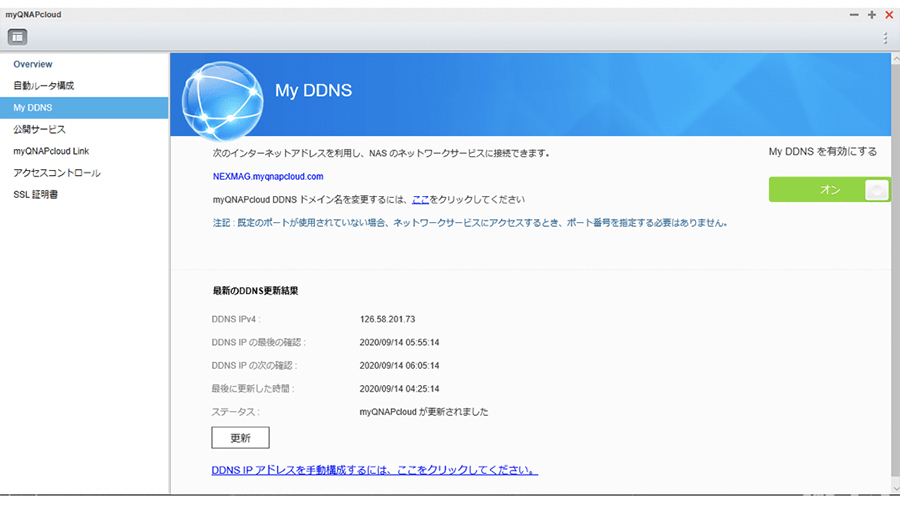Click the DDNS IP の最後の確認 label
Viewport: 900px width, 505px height.
(258, 343)
